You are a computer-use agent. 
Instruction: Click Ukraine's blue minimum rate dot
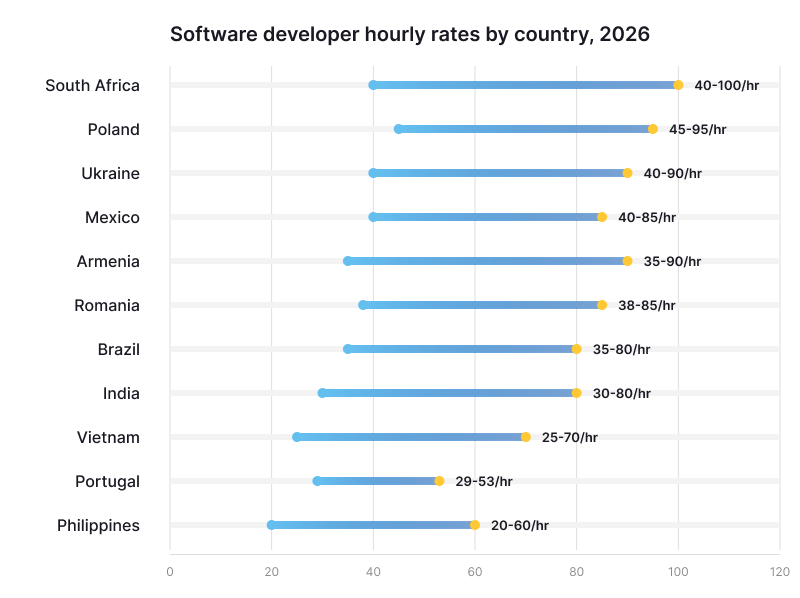pyautogui.click(x=373, y=173)
